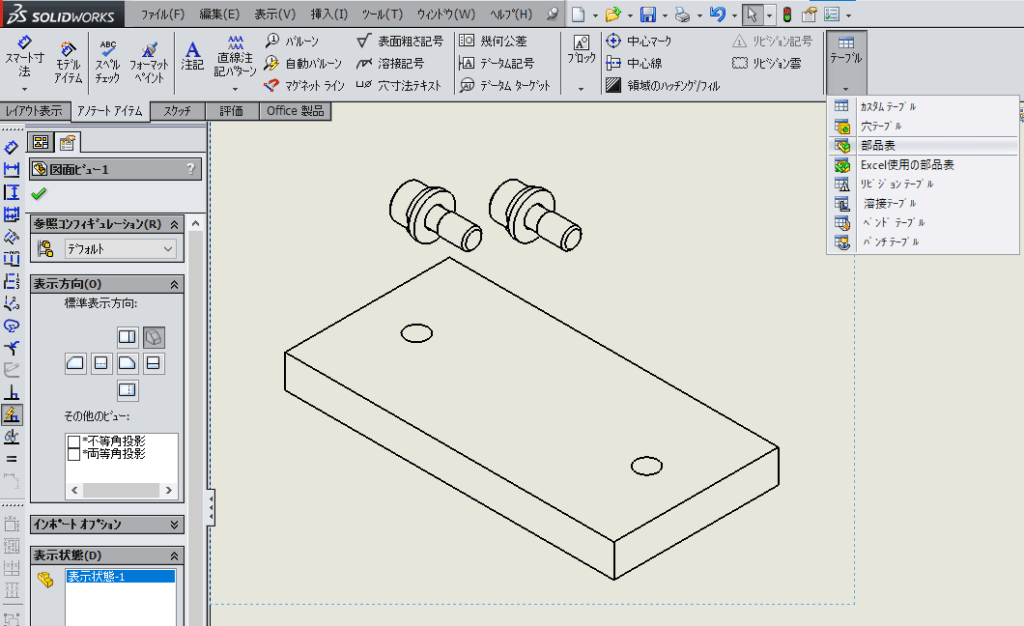Open the ツール(T) menu

pyautogui.click(x=381, y=15)
